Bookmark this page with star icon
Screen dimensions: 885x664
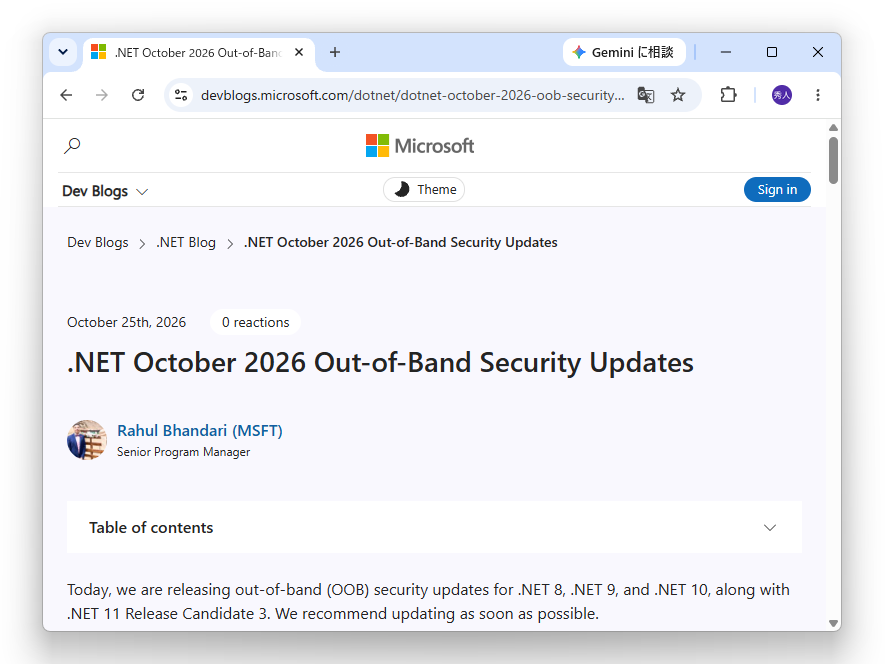[x=678, y=95]
